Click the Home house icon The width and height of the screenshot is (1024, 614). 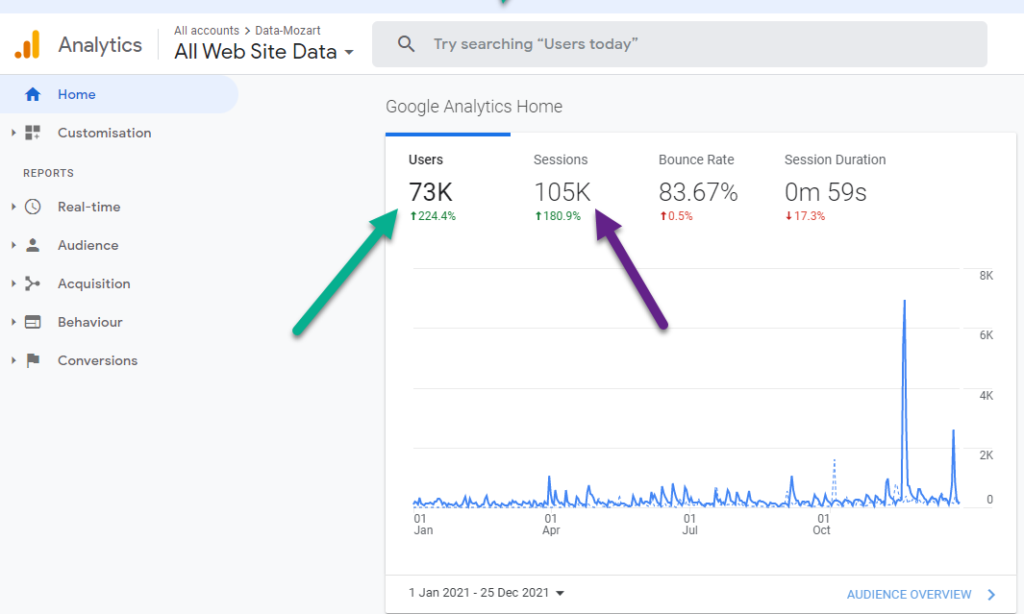pos(33,94)
